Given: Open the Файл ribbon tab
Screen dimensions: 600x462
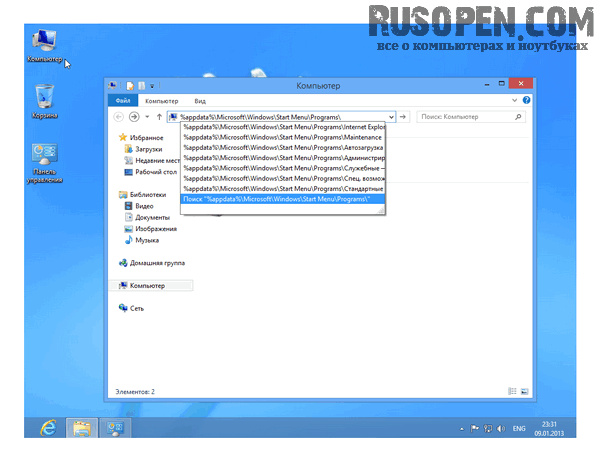Looking at the screenshot, I should (123, 101).
